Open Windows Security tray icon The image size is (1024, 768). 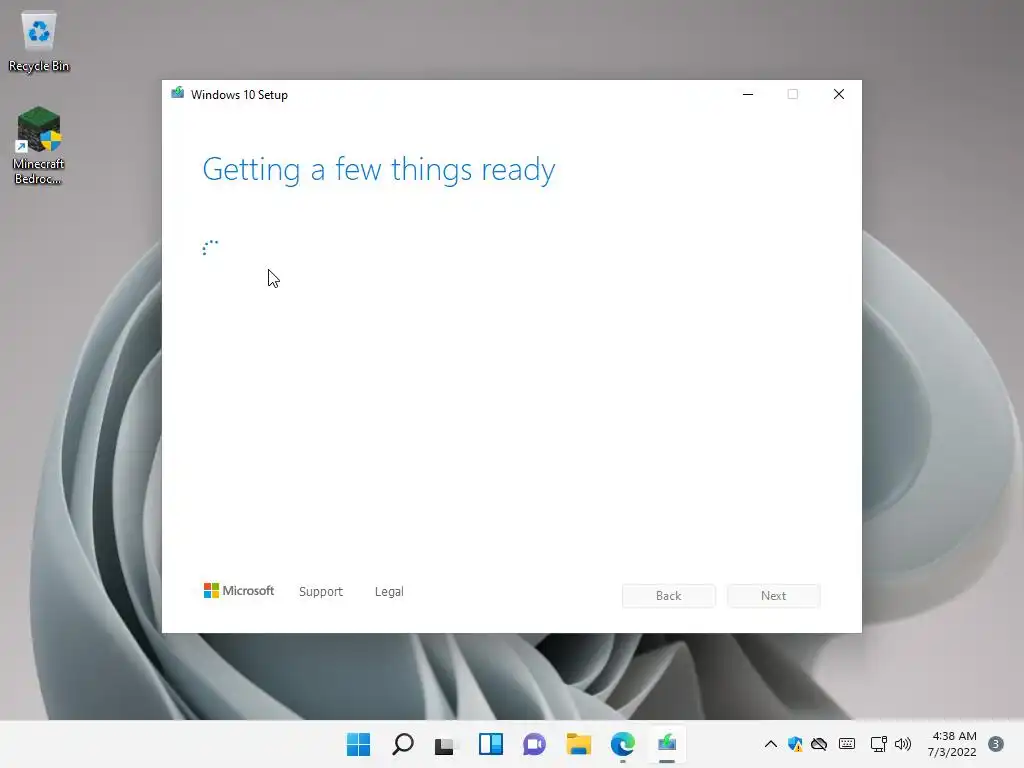(x=795, y=744)
